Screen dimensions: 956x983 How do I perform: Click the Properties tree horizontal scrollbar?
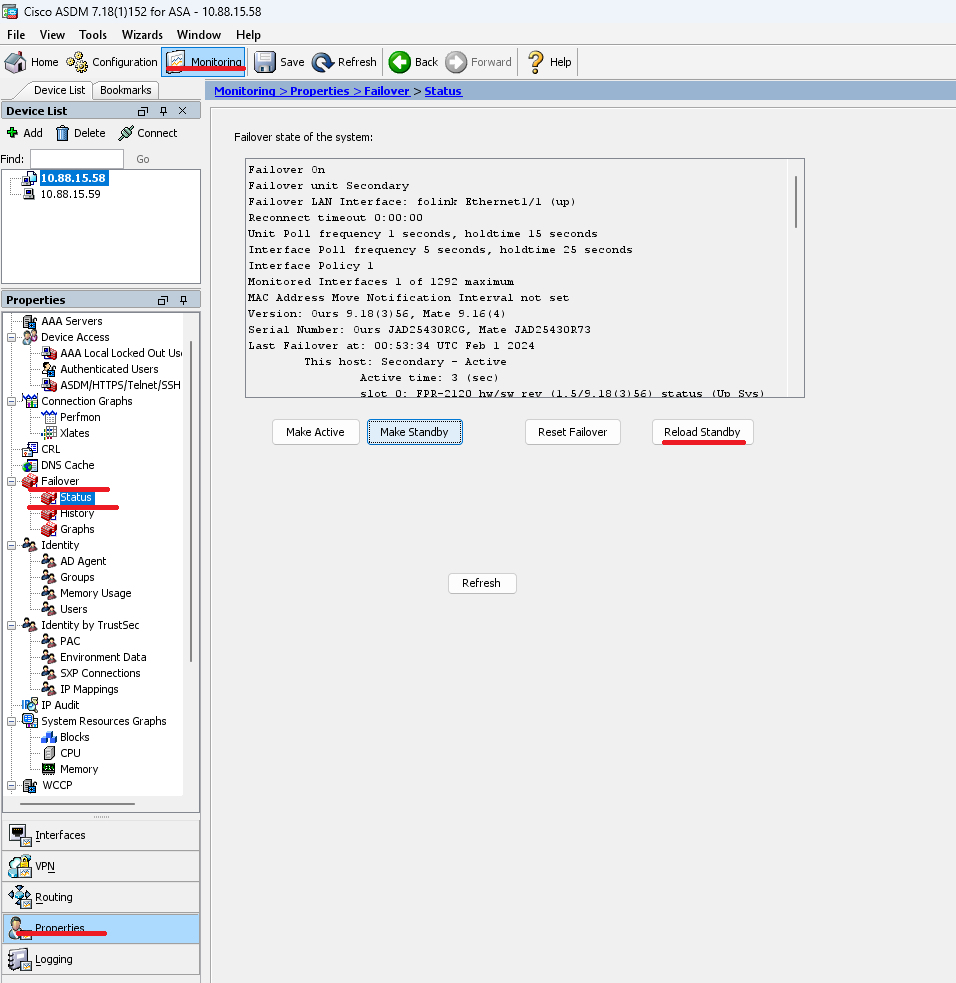point(77,804)
